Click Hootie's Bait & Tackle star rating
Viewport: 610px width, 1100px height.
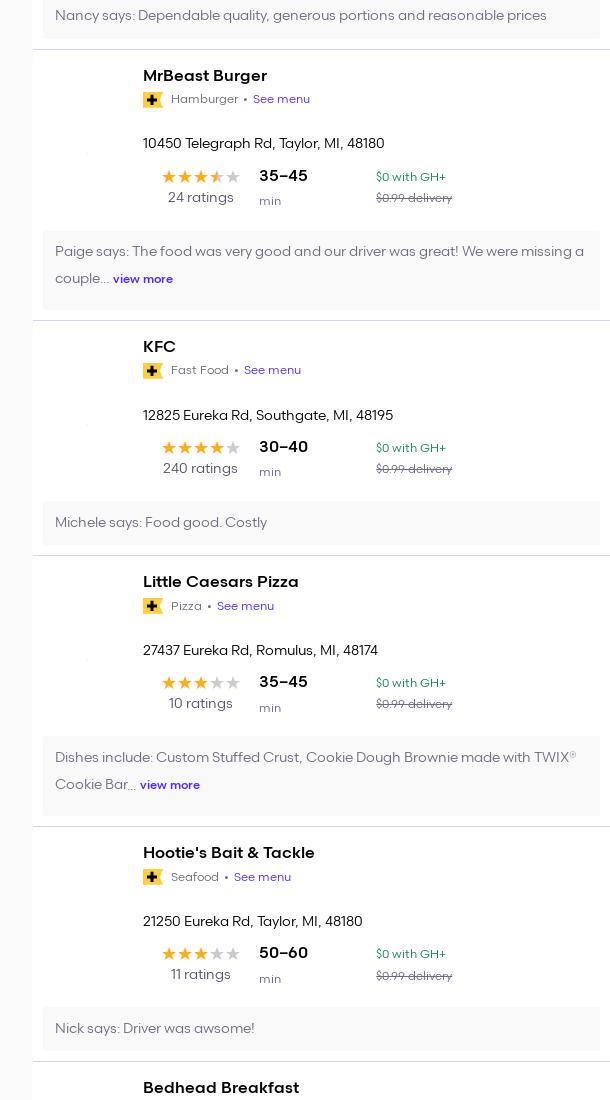tap(200, 954)
